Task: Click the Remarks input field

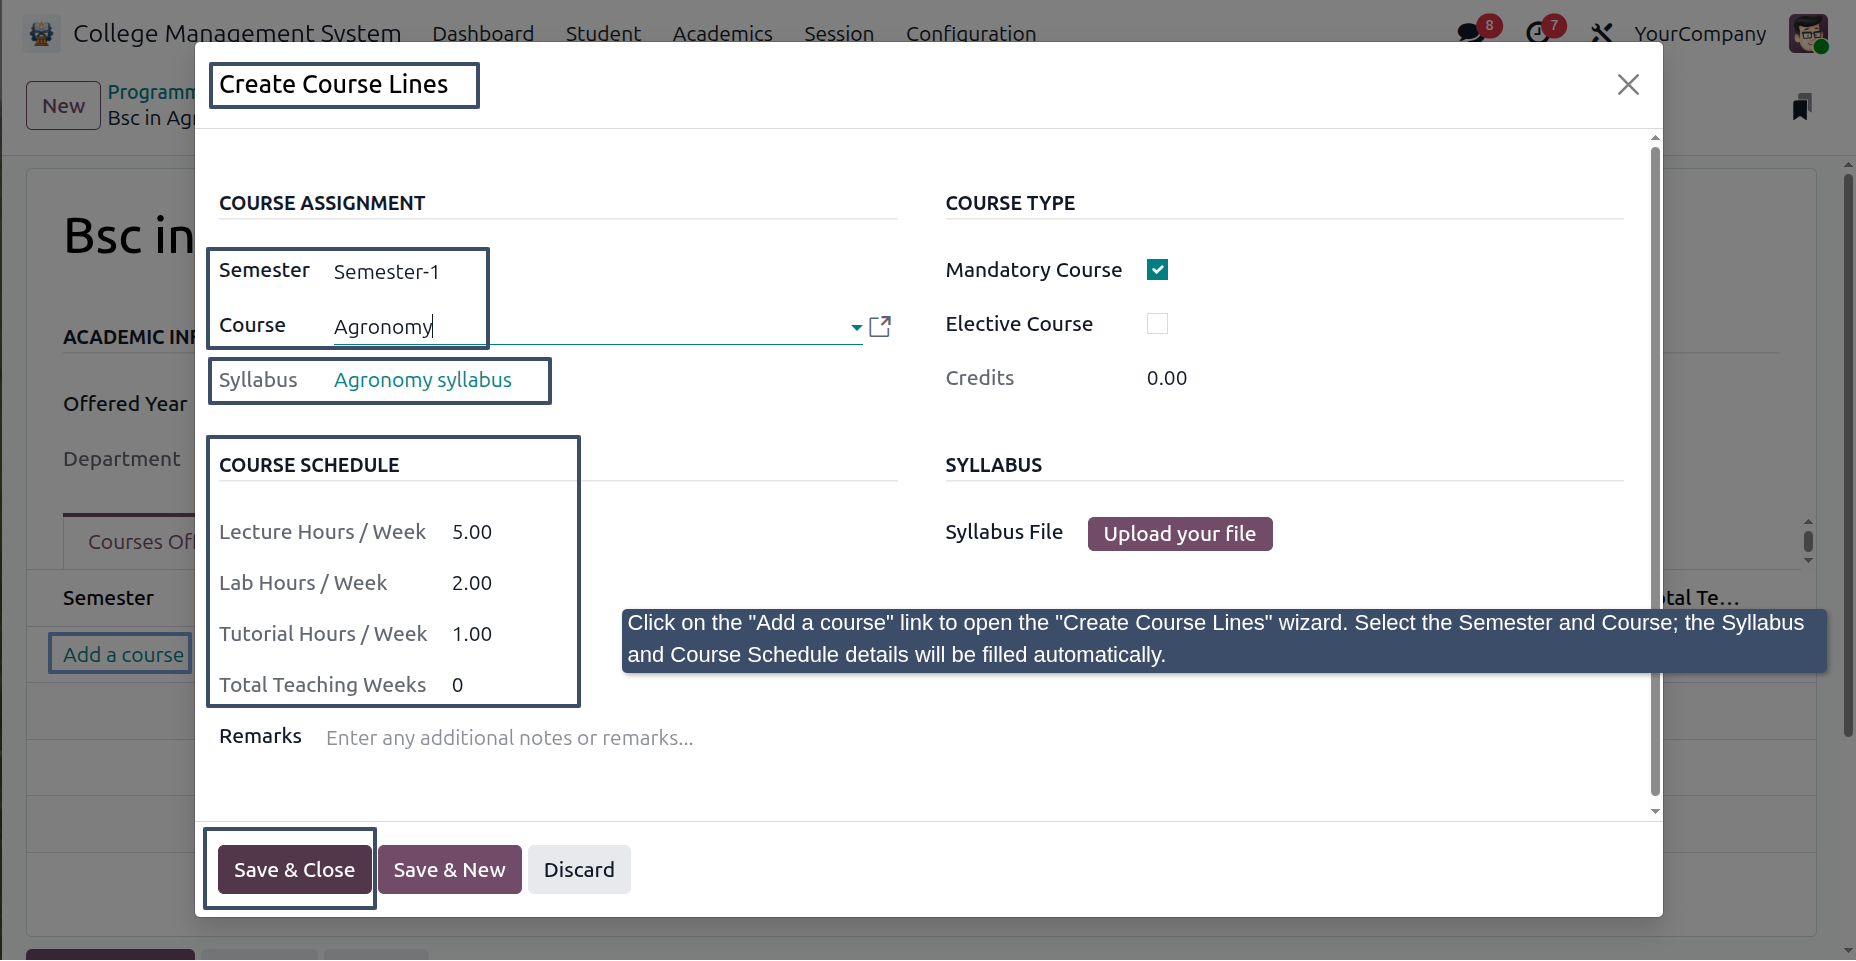Action: (610, 738)
